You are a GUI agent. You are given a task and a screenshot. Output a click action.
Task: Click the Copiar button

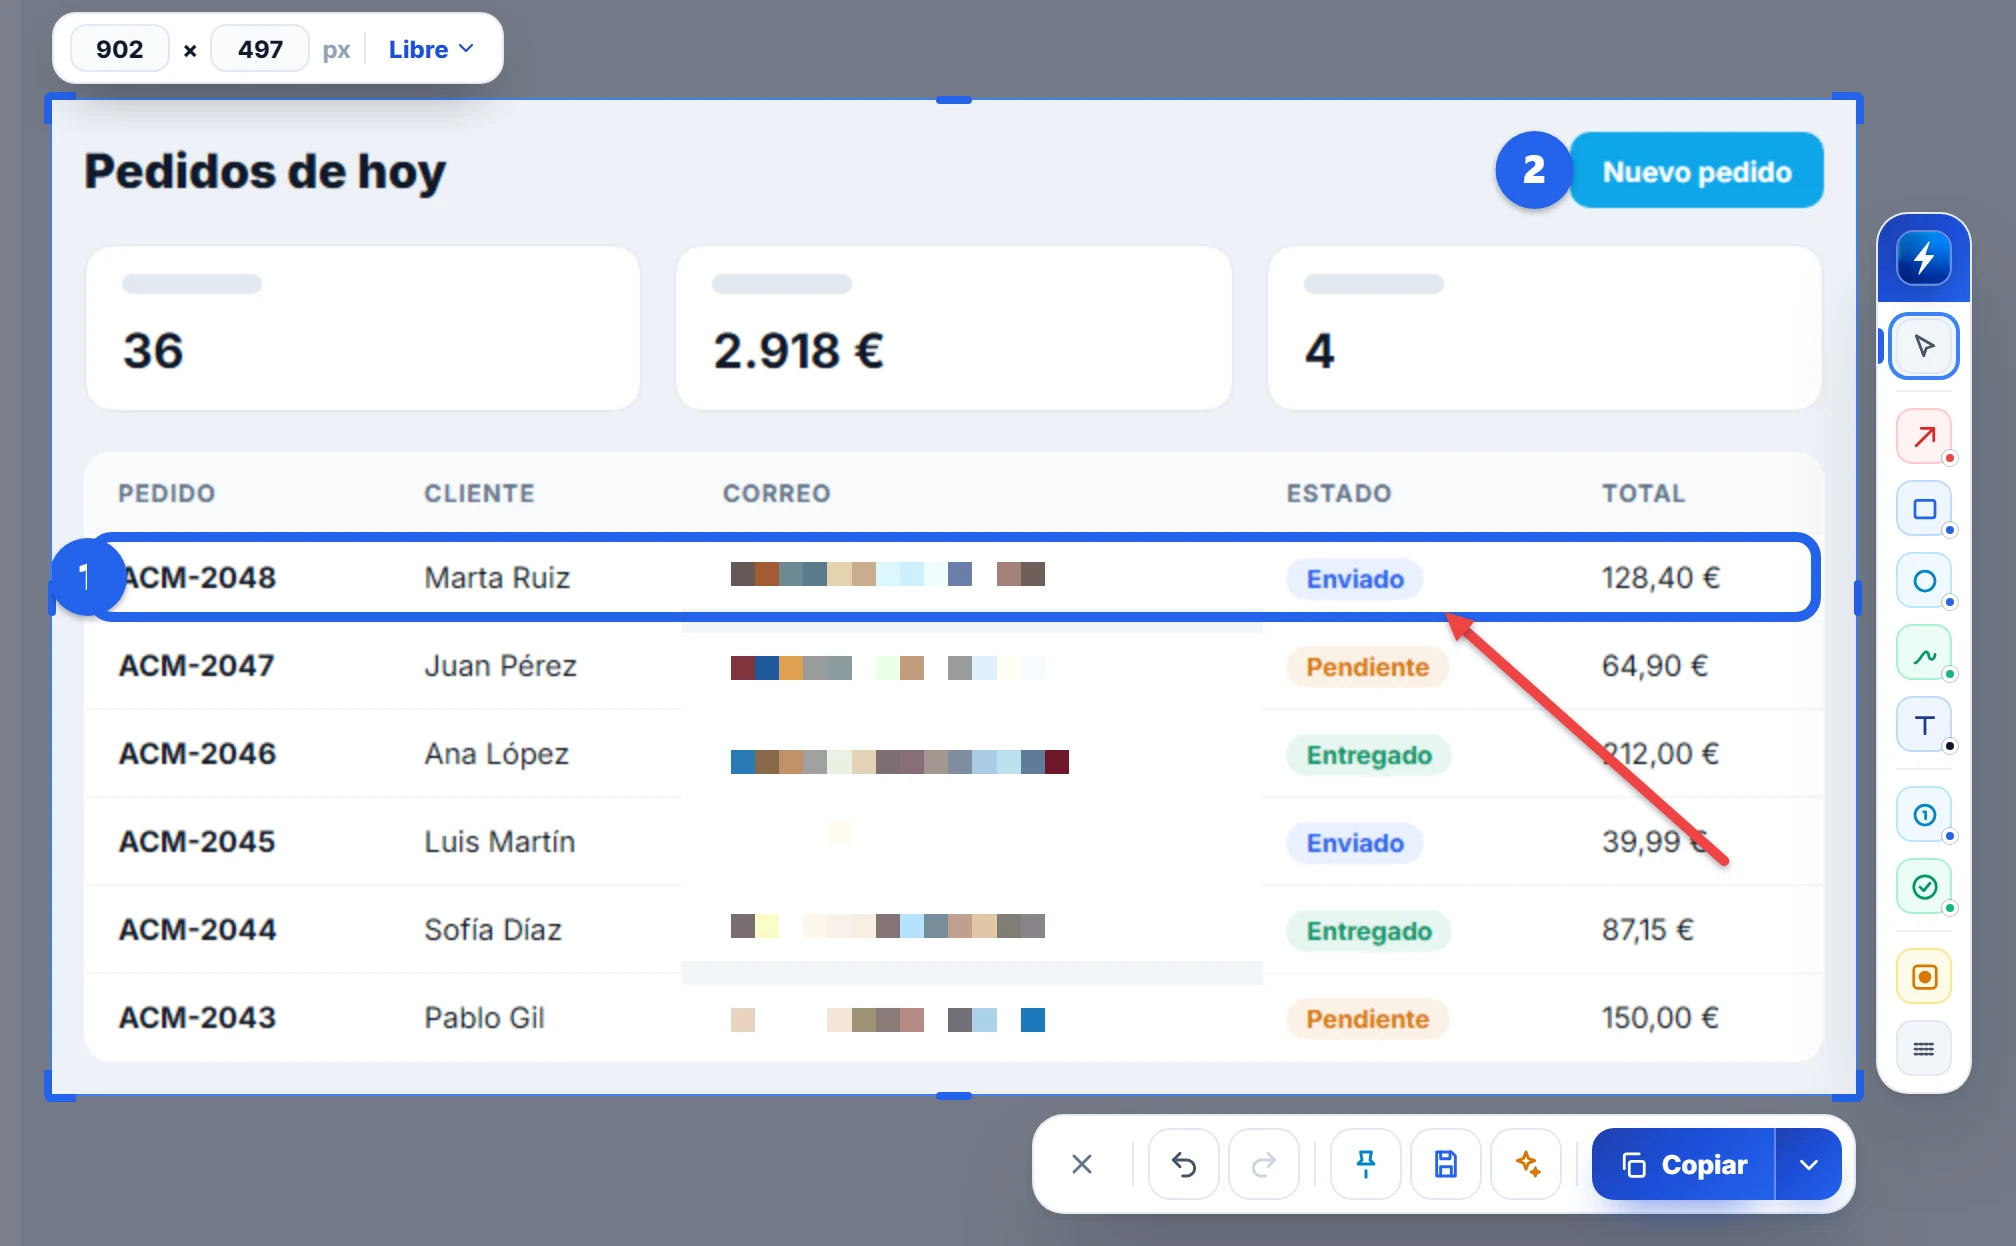tap(1684, 1164)
